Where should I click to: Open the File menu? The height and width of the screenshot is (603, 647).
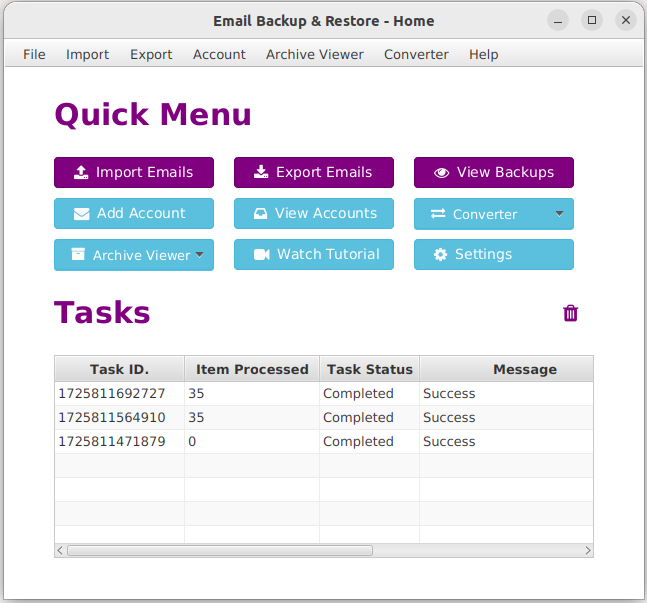pos(34,54)
